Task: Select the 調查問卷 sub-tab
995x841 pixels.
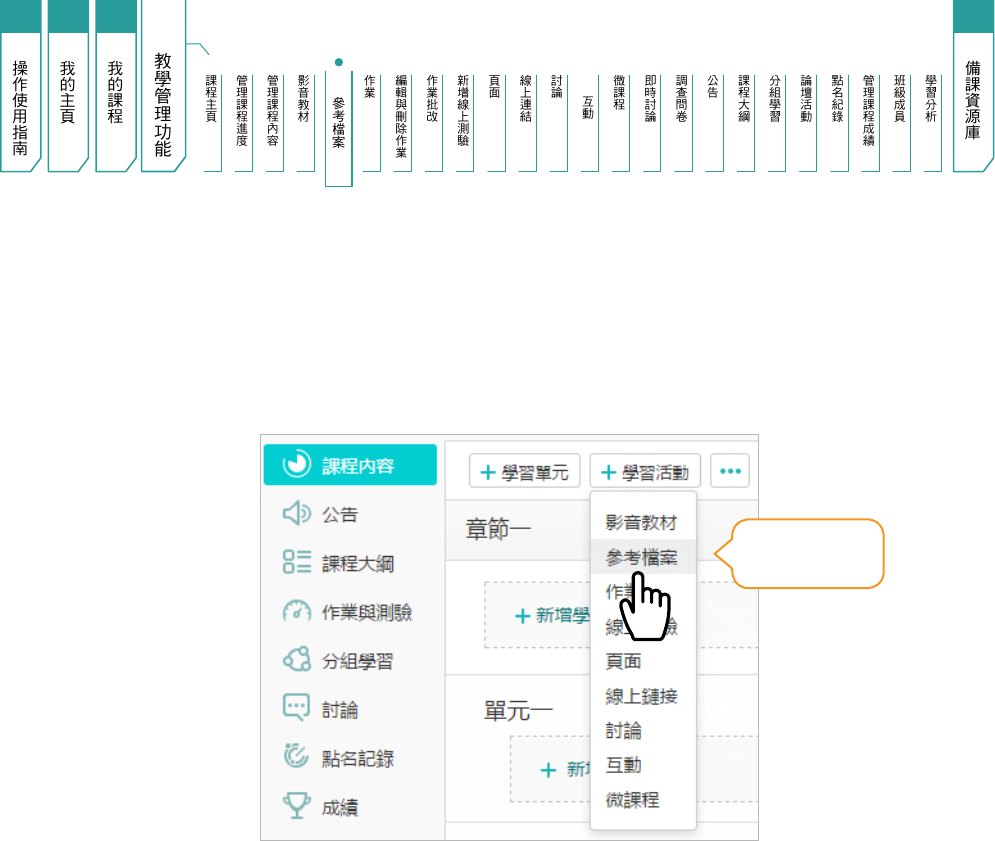Action: tap(682, 123)
